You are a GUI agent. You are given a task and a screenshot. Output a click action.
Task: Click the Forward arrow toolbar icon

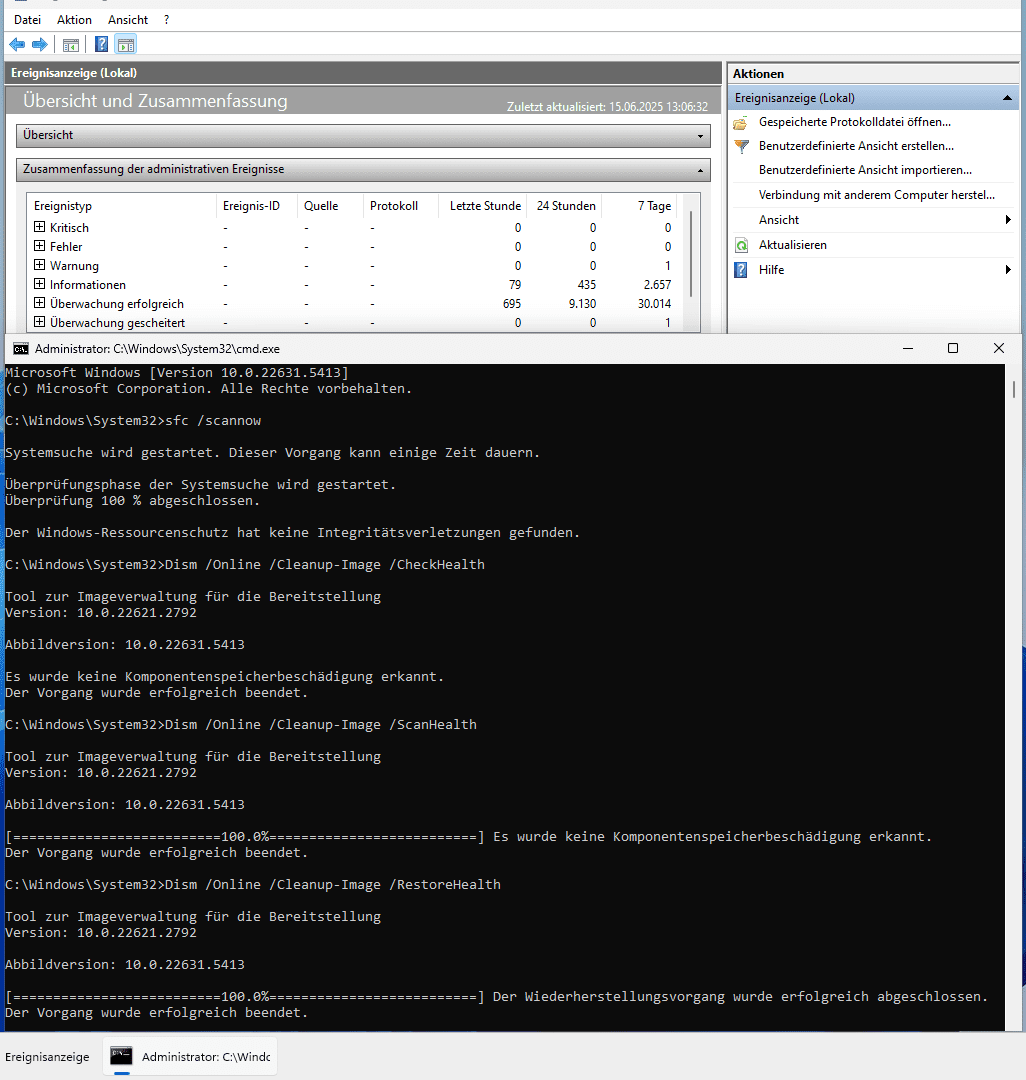(x=40, y=45)
